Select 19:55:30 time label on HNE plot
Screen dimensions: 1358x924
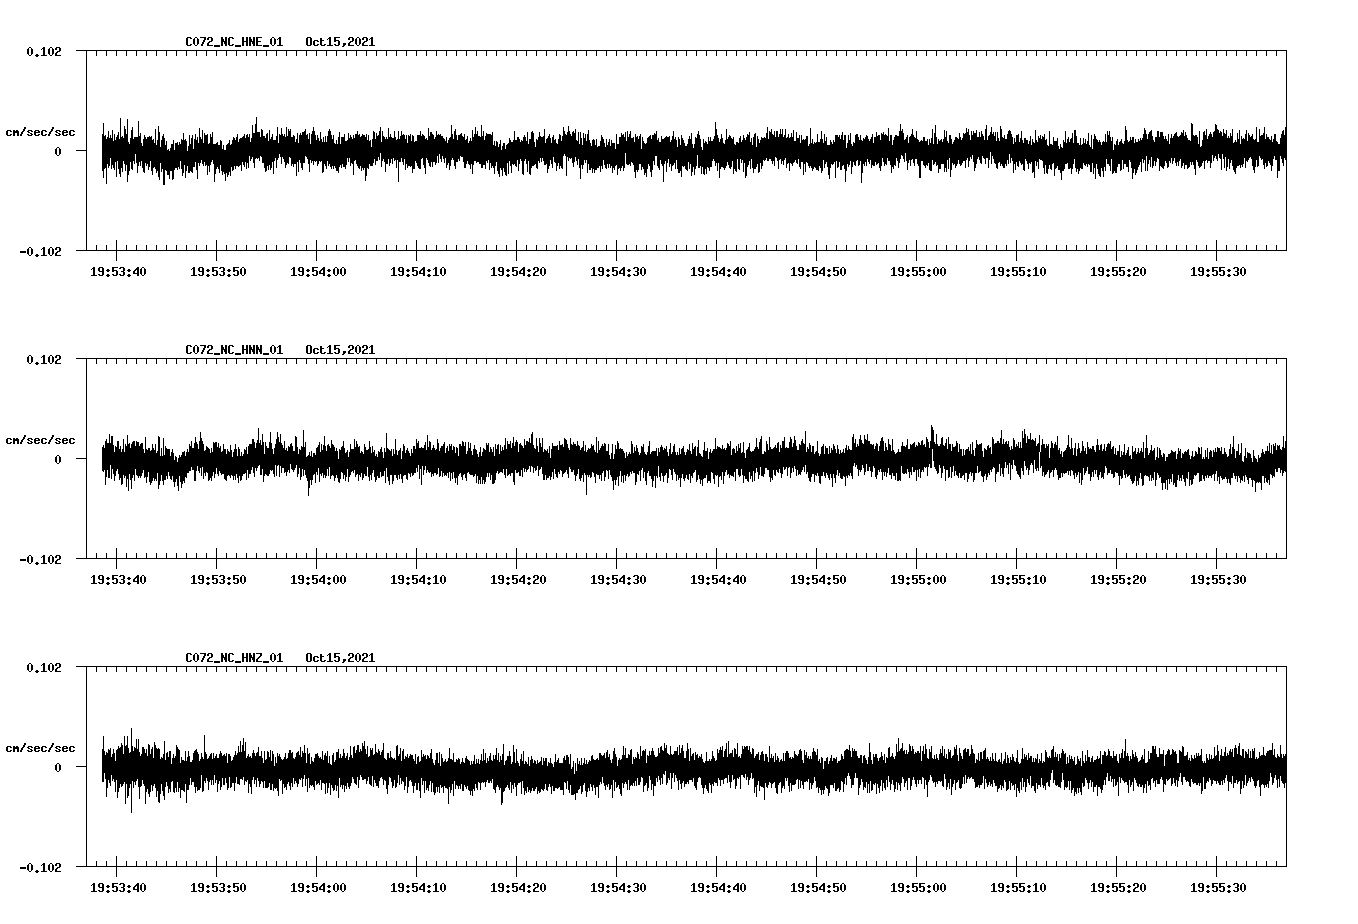tap(1218, 272)
